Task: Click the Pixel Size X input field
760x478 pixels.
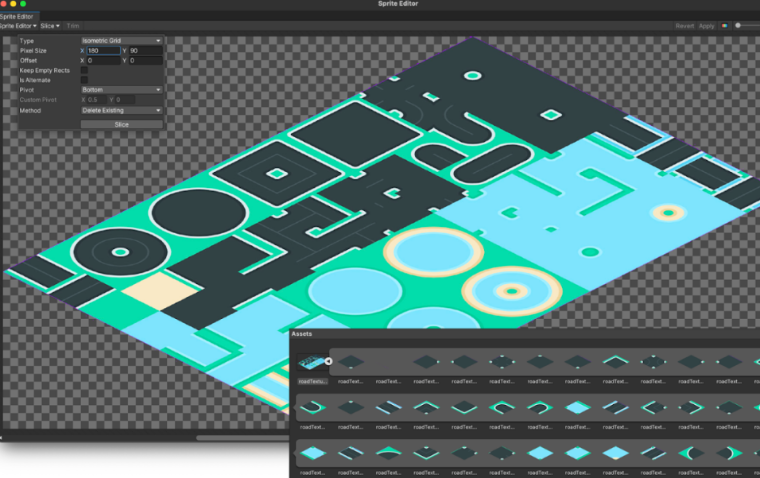Action: [103, 50]
